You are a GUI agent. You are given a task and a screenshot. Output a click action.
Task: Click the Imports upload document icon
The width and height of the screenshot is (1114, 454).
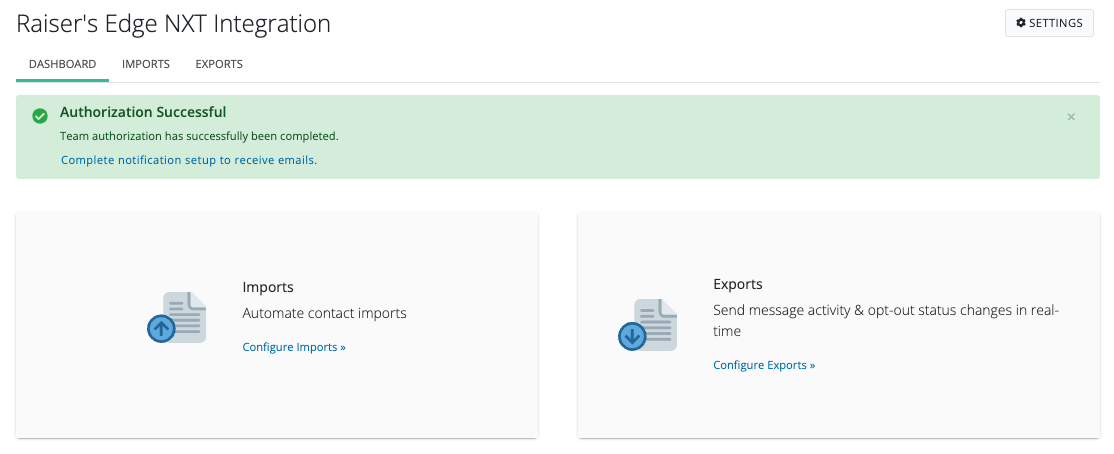pos(177,318)
